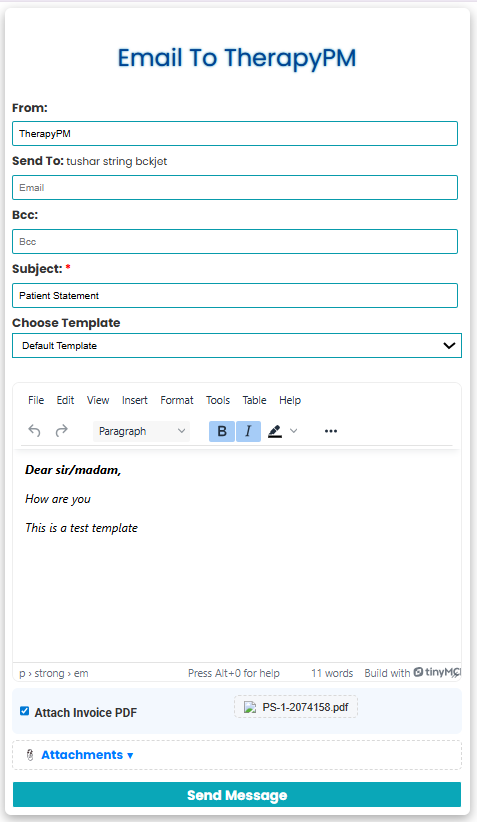Click into the Bcc input field
Viewport: 477px width, 822px height.
(x=235, y=242)
